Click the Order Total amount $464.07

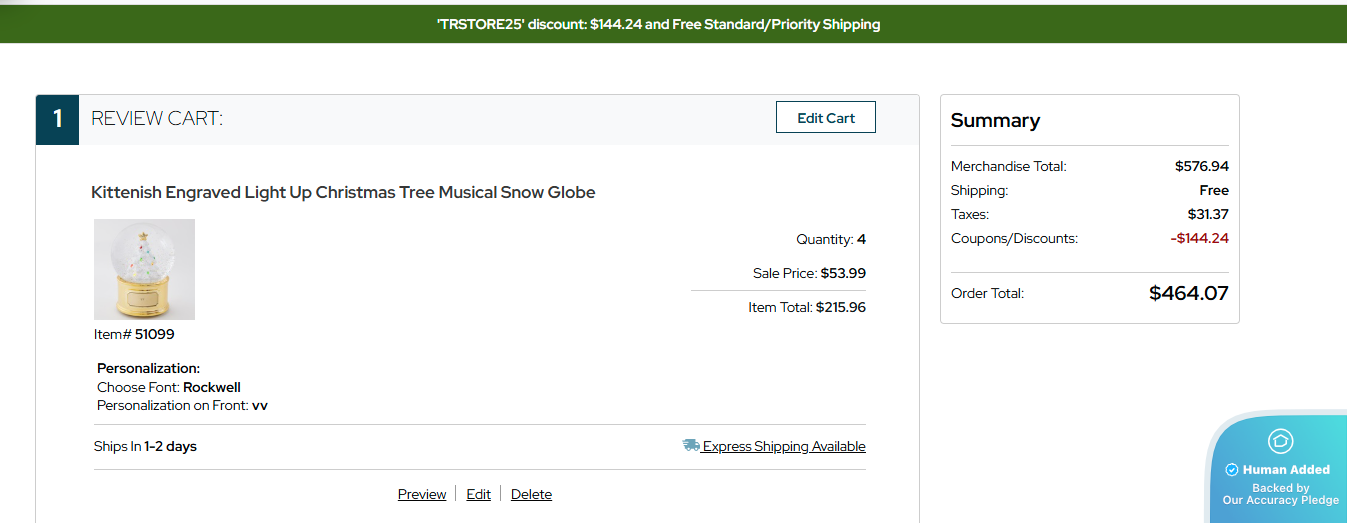click(x=1188, y=293)
